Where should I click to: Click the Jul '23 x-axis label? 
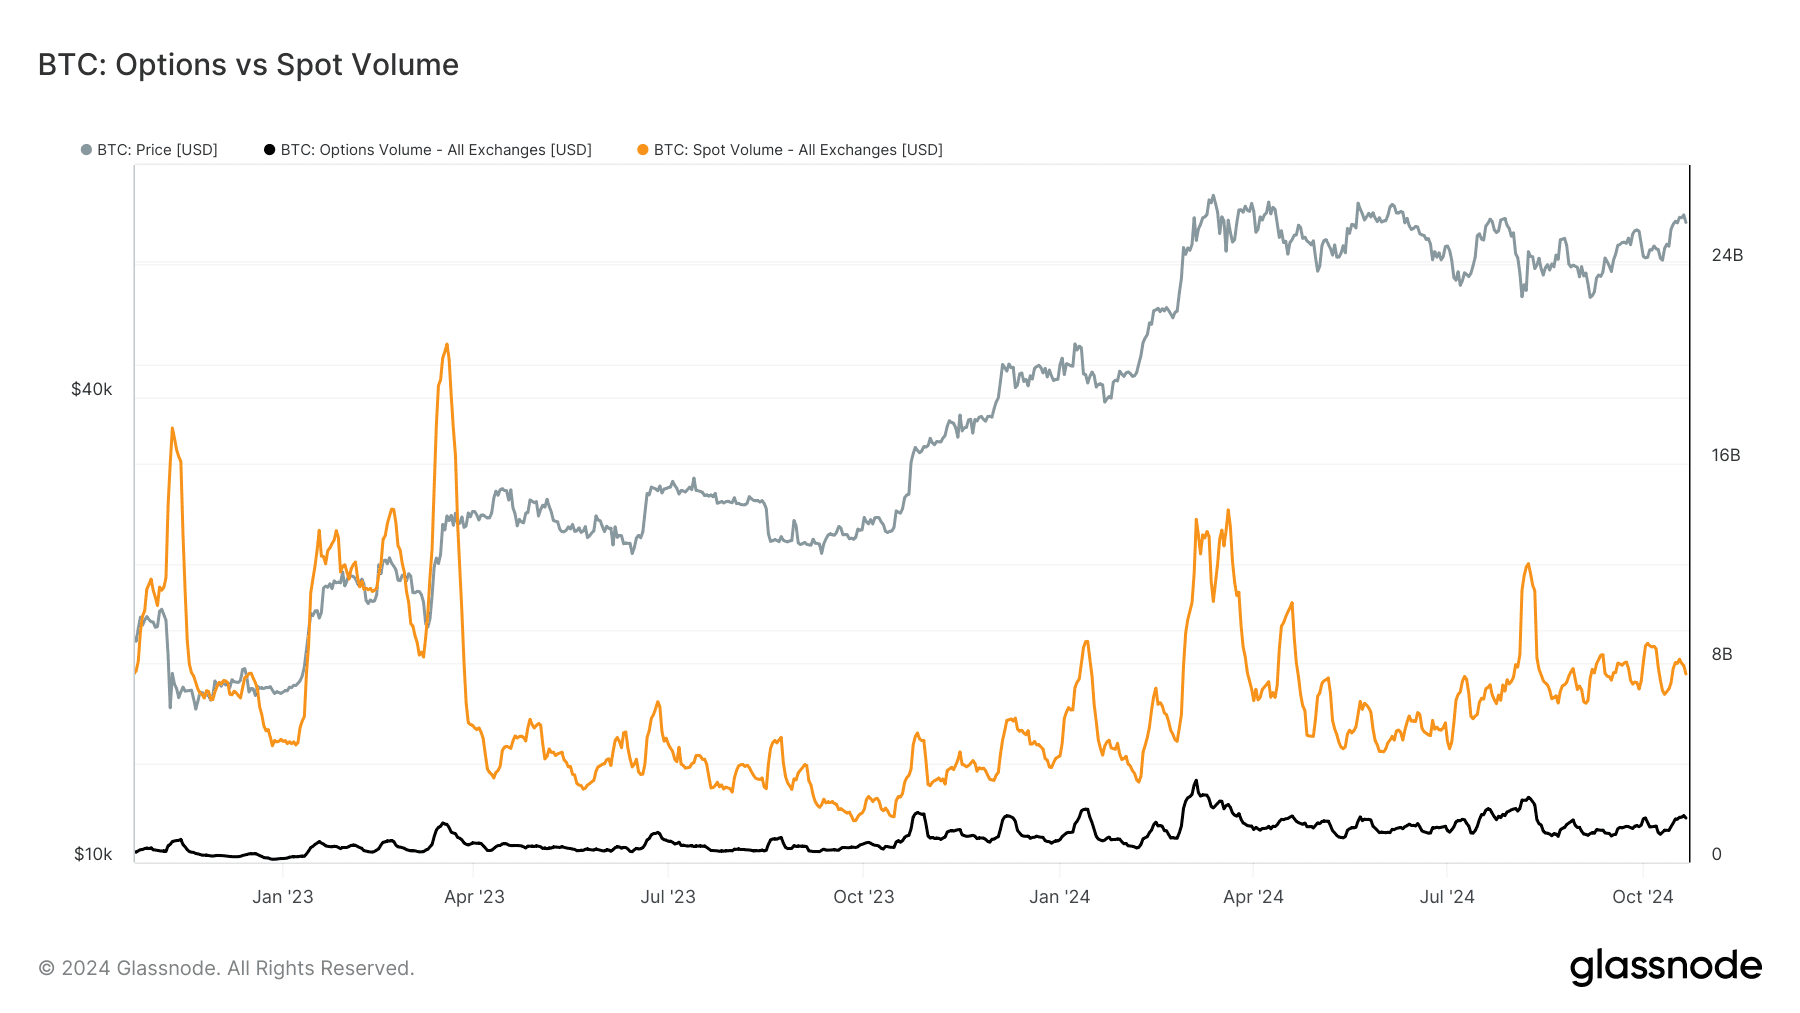[668, 897]
